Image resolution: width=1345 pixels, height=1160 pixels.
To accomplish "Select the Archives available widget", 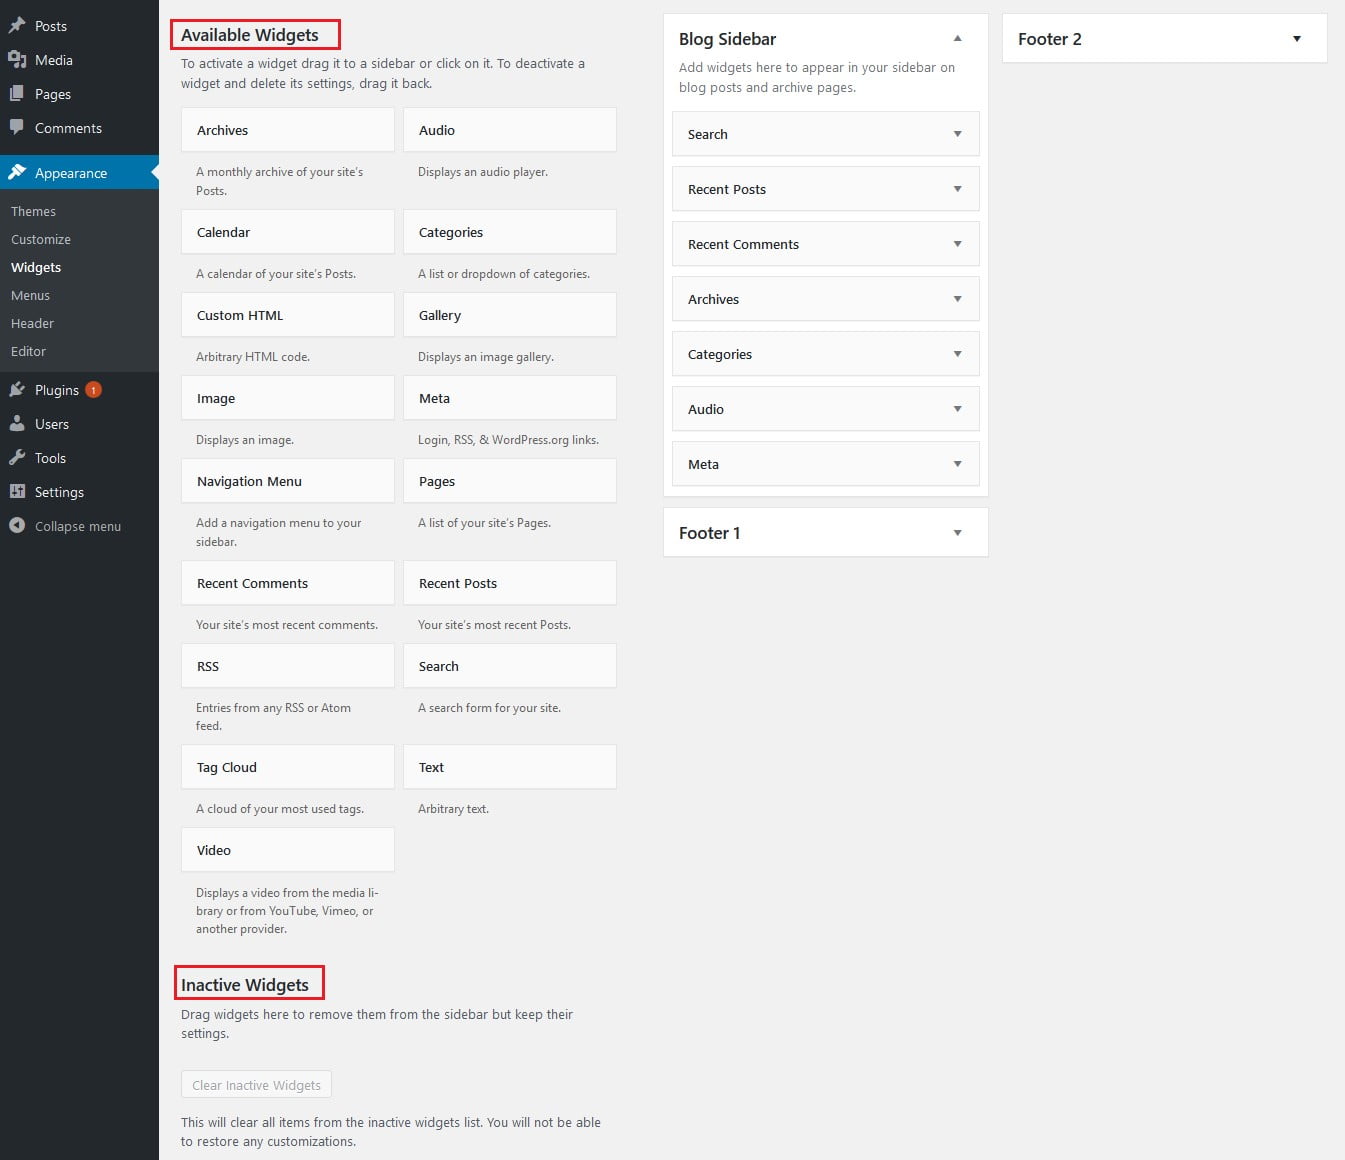I will pyautogui.click(x=288, y=130).
